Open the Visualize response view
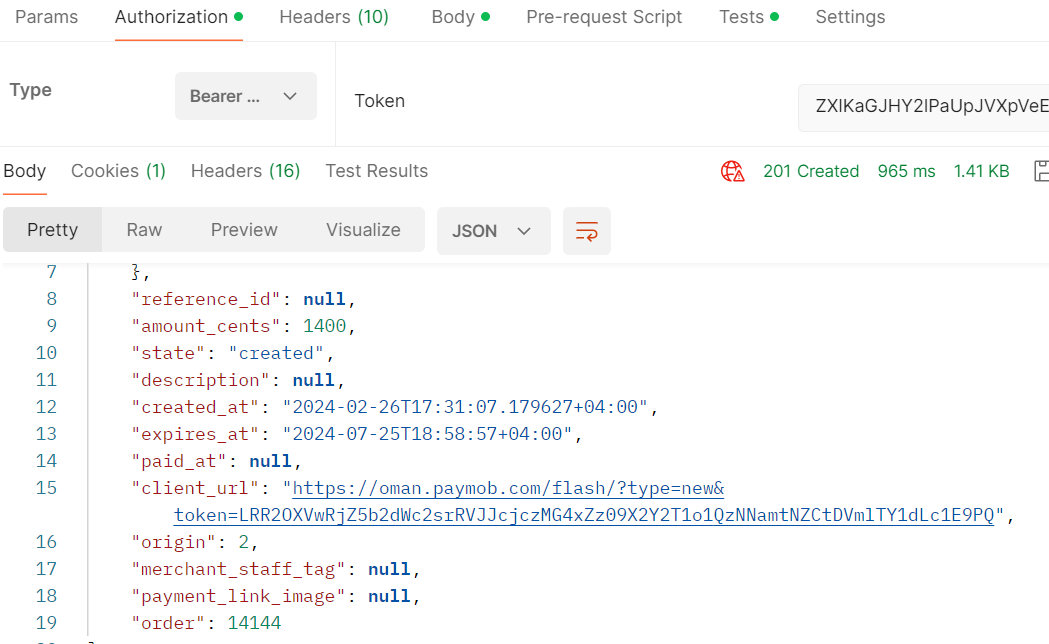The height and width of the screenshot is (644, 1049). click(x=363, y=230)
